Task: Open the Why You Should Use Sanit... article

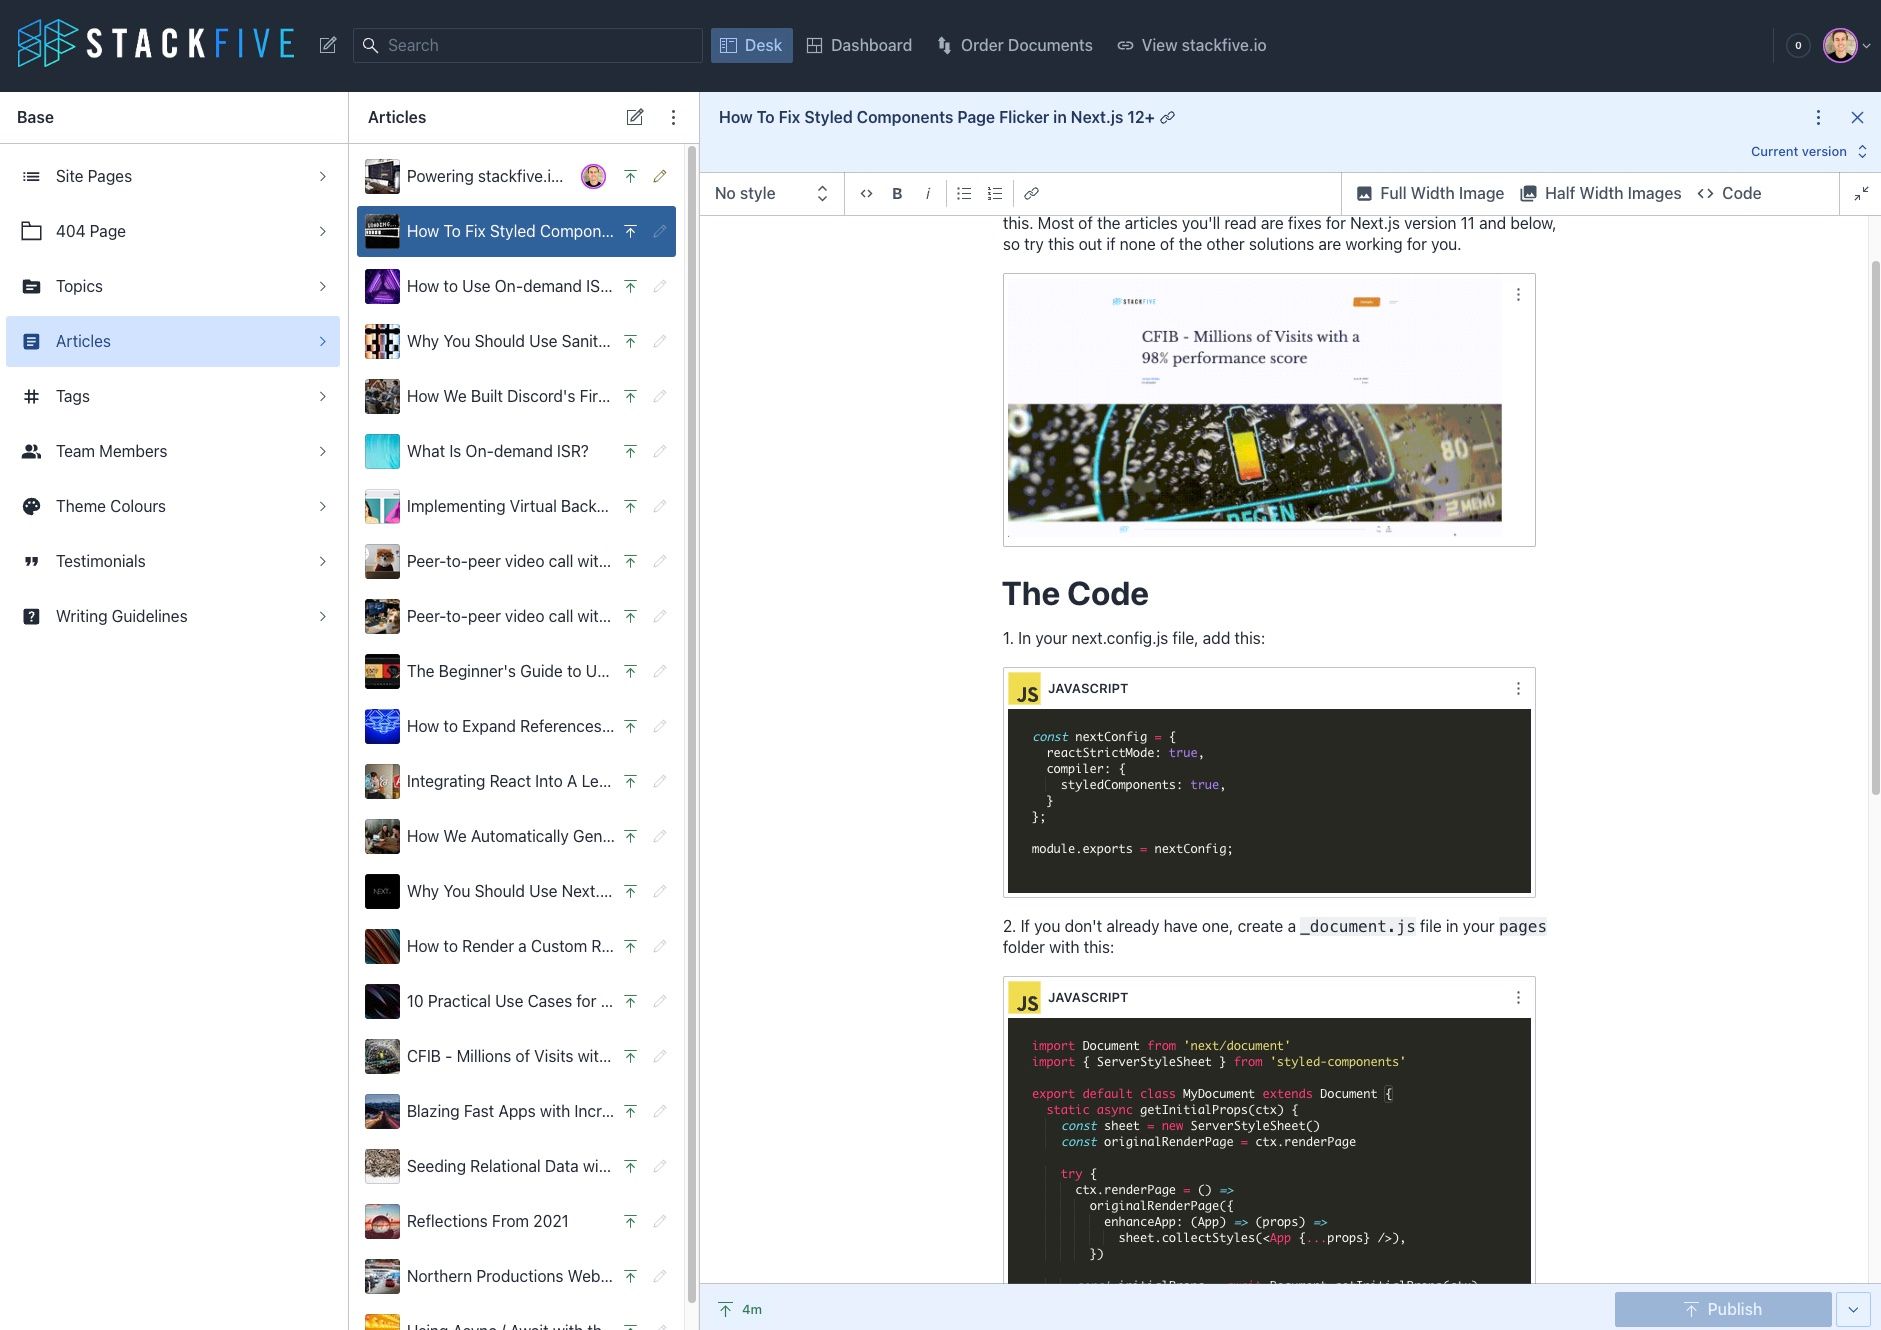Action: coord(516,341)
